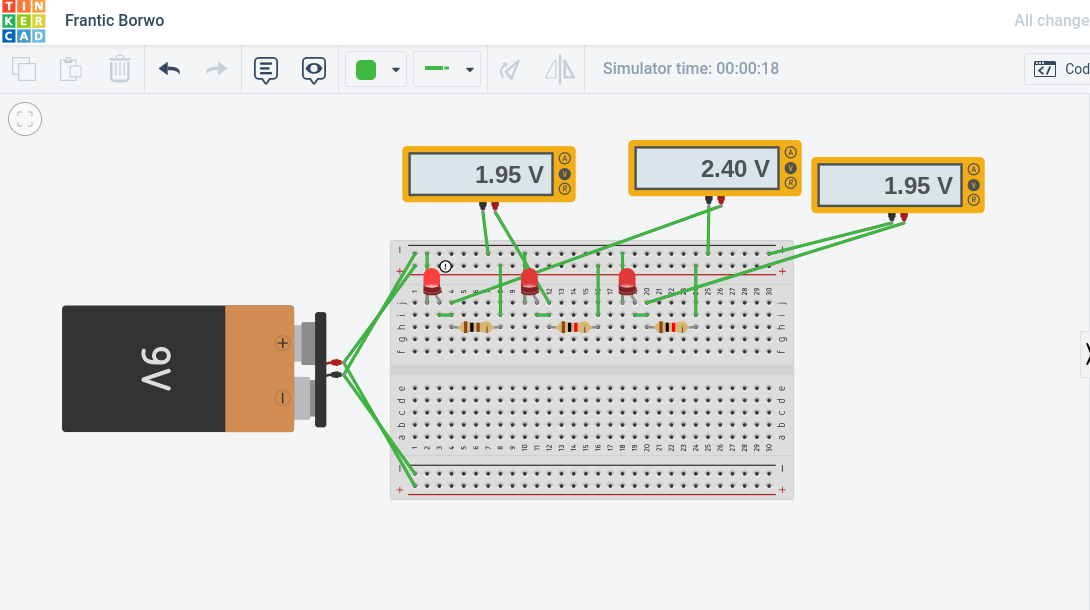Viewport: 1090px width, 610px height.
Task: Click the last multimeter's 1.95 V display
Action: pyautogui.click(x=890, y=186)
